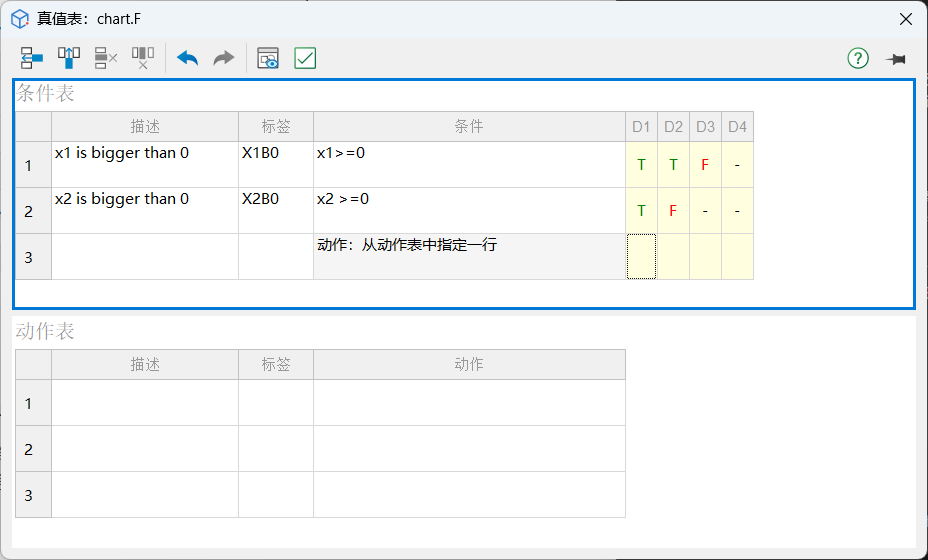Run diagnostics with green checkmark icon
The height and width of the screenshot is (560, 928).
pos(305,58)
